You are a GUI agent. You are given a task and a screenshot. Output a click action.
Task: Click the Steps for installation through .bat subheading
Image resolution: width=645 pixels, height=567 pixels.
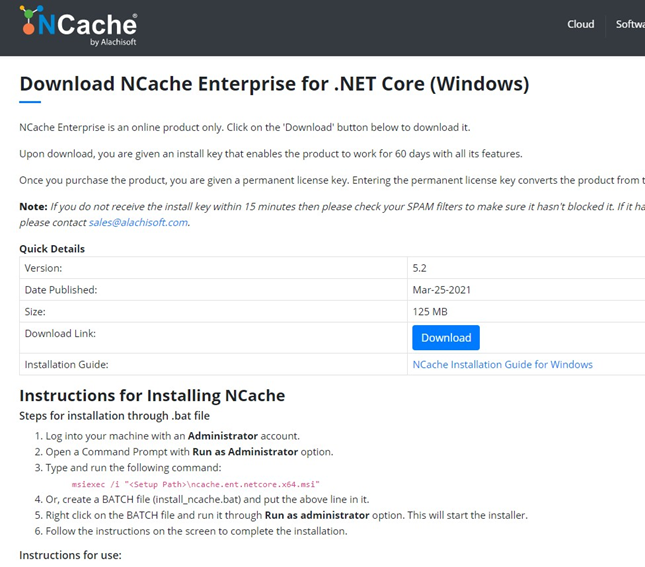[x=114, y=415]
